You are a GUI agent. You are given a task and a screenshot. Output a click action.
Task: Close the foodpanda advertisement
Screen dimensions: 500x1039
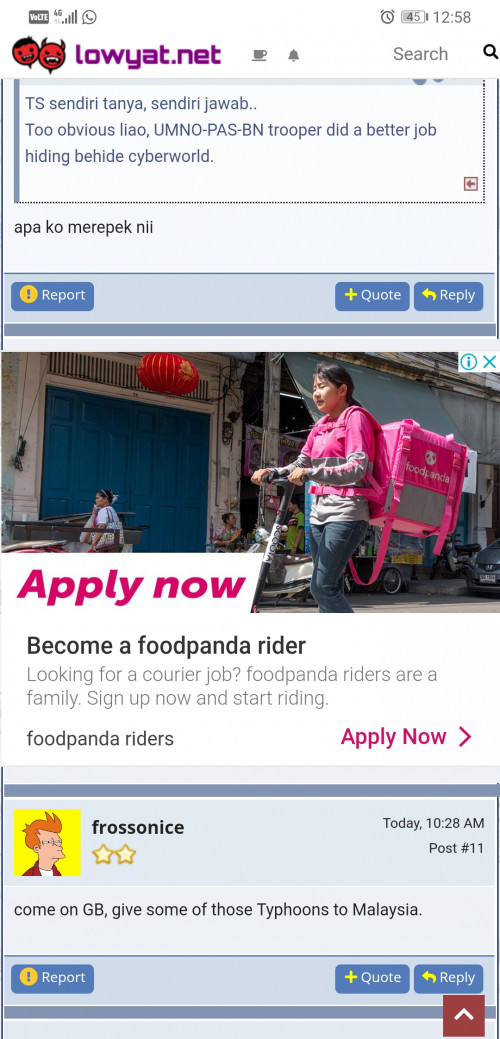tap(489, 362)
